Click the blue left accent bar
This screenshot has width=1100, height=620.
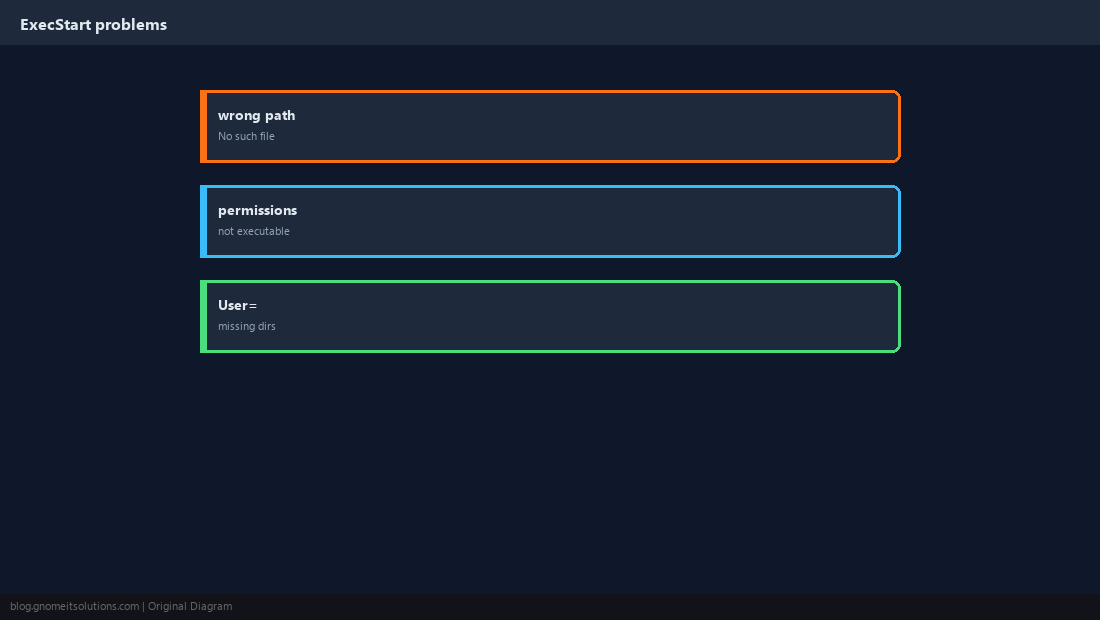pos(203,222)
